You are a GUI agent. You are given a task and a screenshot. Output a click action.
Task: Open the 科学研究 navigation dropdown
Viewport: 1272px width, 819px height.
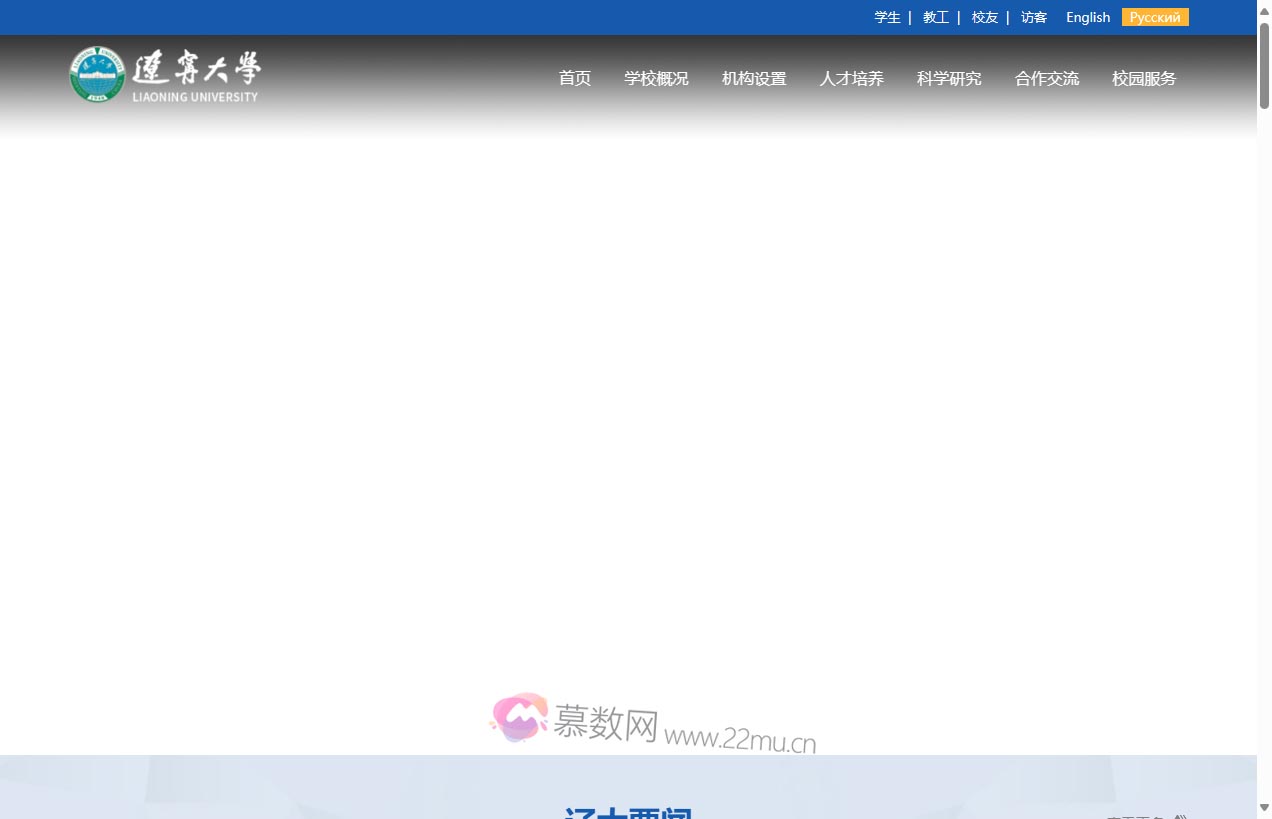tap(948, 78)
